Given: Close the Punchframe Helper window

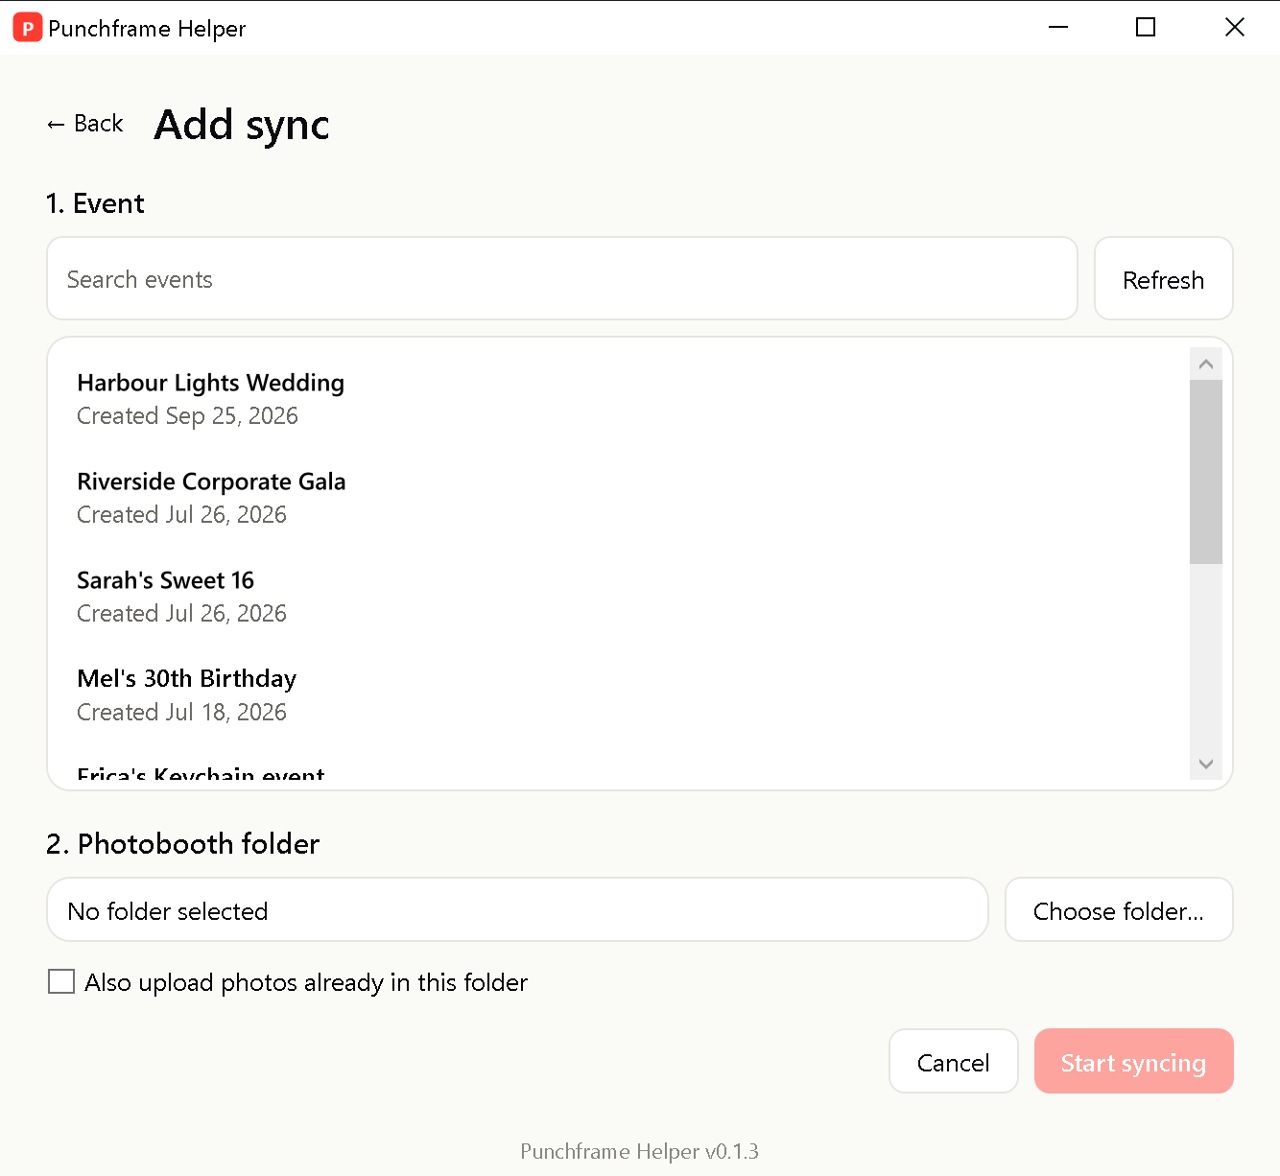Looking at the screenshot, I should (1235, 27).
